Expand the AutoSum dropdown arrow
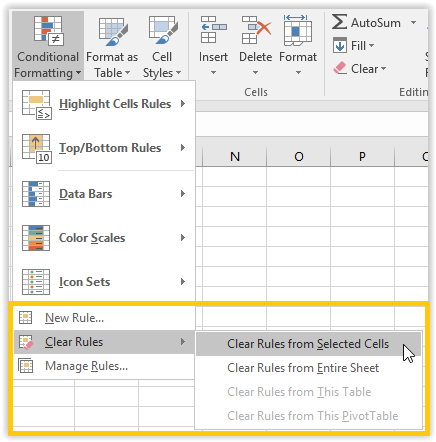Image resolution: width=436 pixels, height=442 pixels. point(413,22)
